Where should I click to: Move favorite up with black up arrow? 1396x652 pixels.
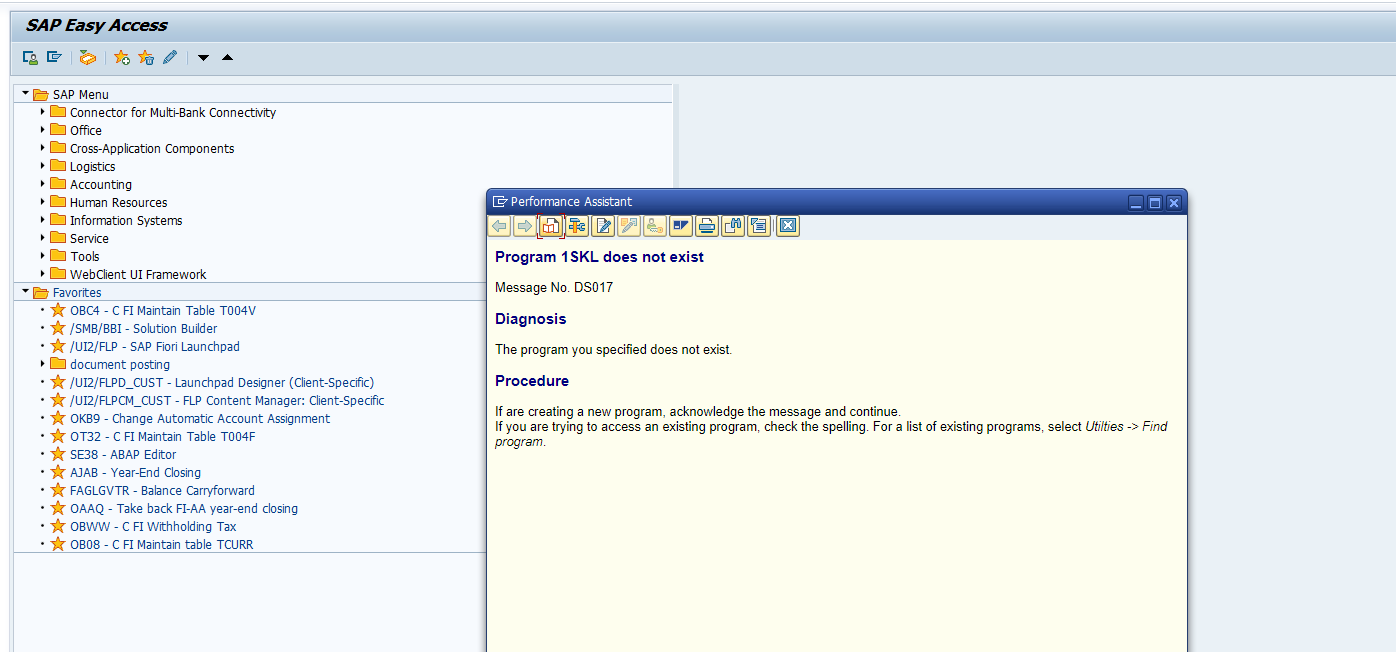click(227, 58)
